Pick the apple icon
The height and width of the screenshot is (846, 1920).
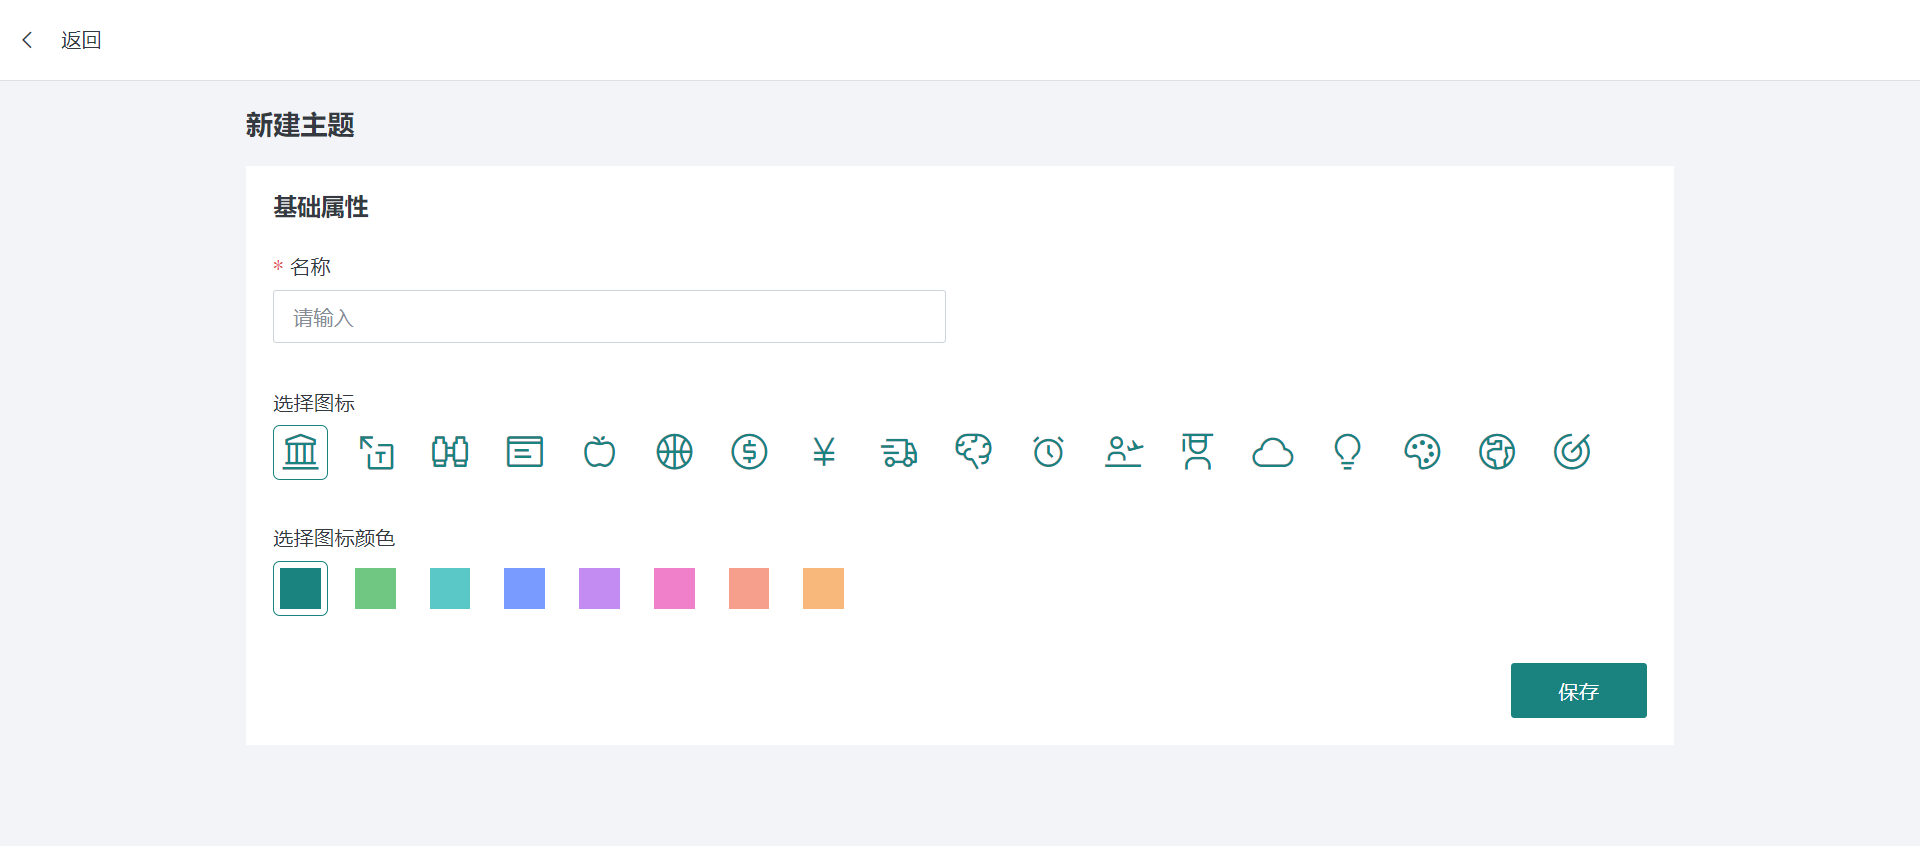click(x=599, y=452)
